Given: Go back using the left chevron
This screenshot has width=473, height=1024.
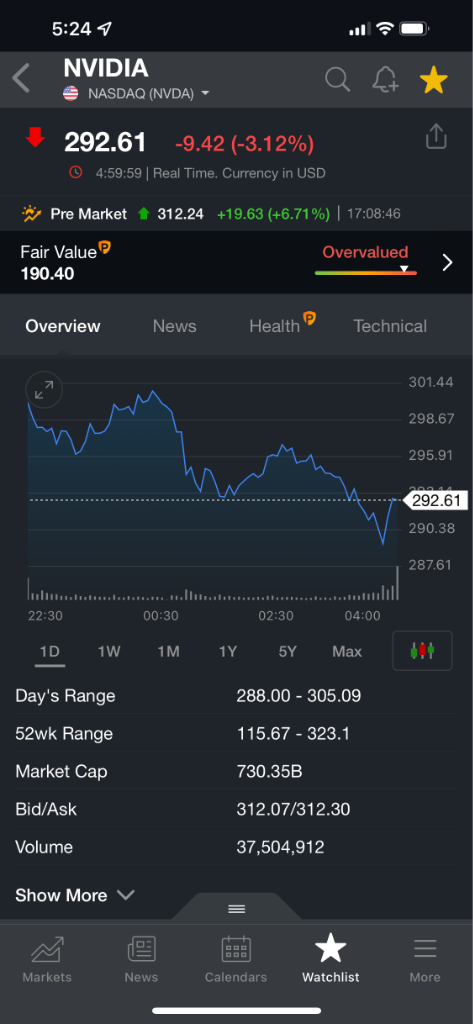Looking at the screenshot, I should click(x=21, y=79).
